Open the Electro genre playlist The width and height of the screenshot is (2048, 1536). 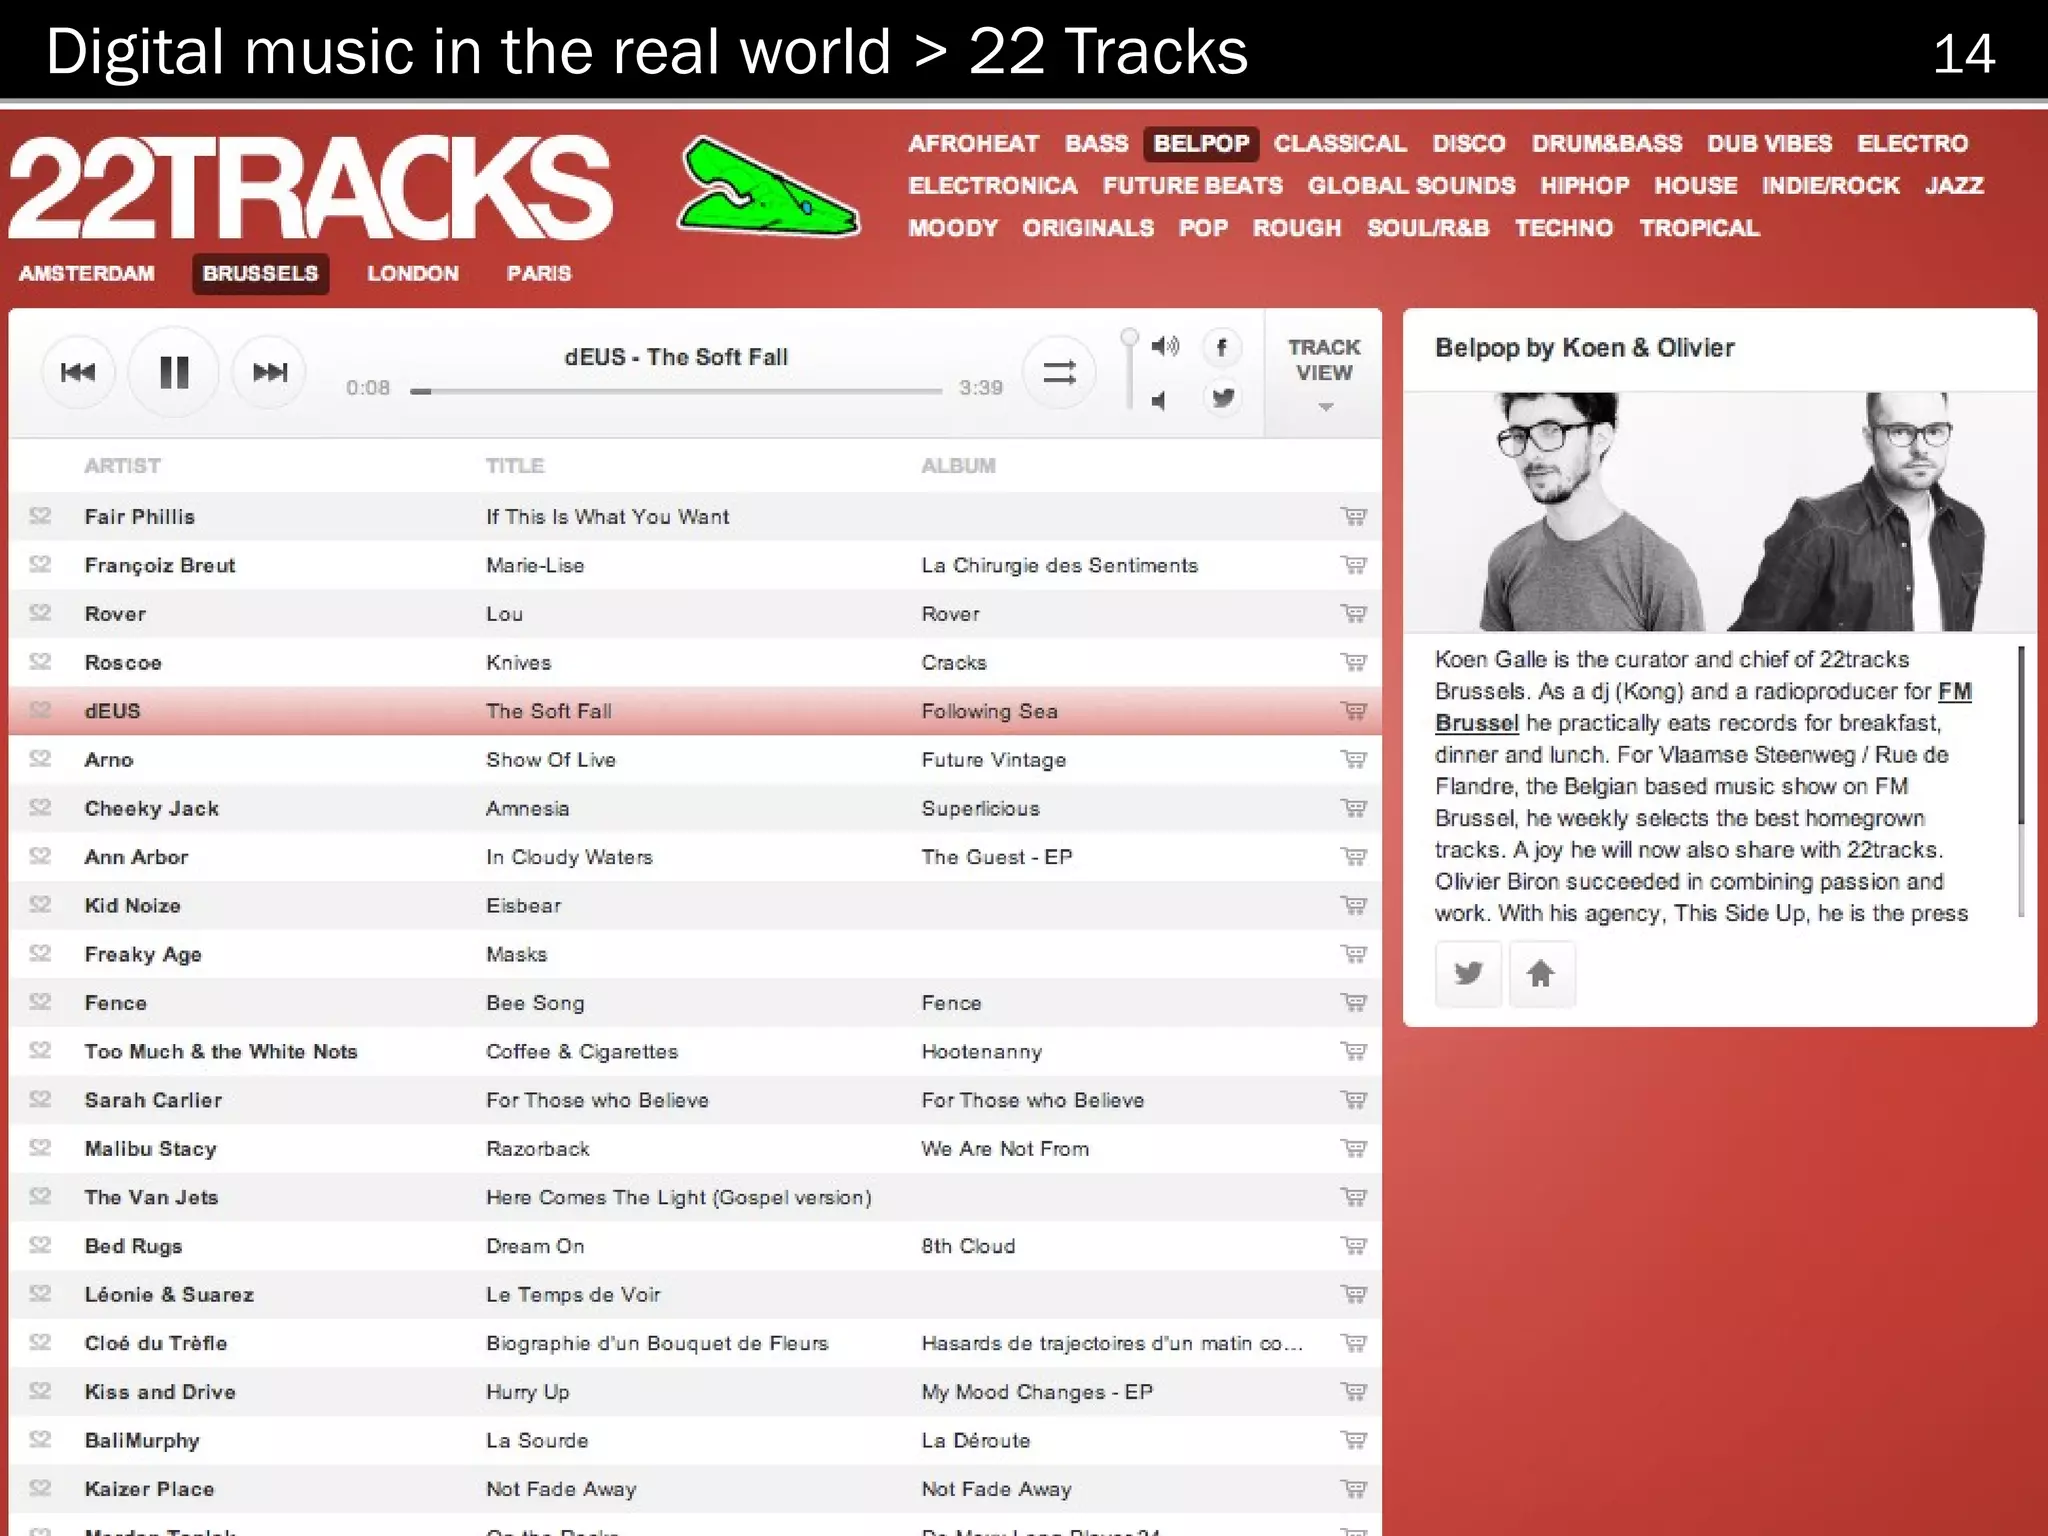[1912, 143]
